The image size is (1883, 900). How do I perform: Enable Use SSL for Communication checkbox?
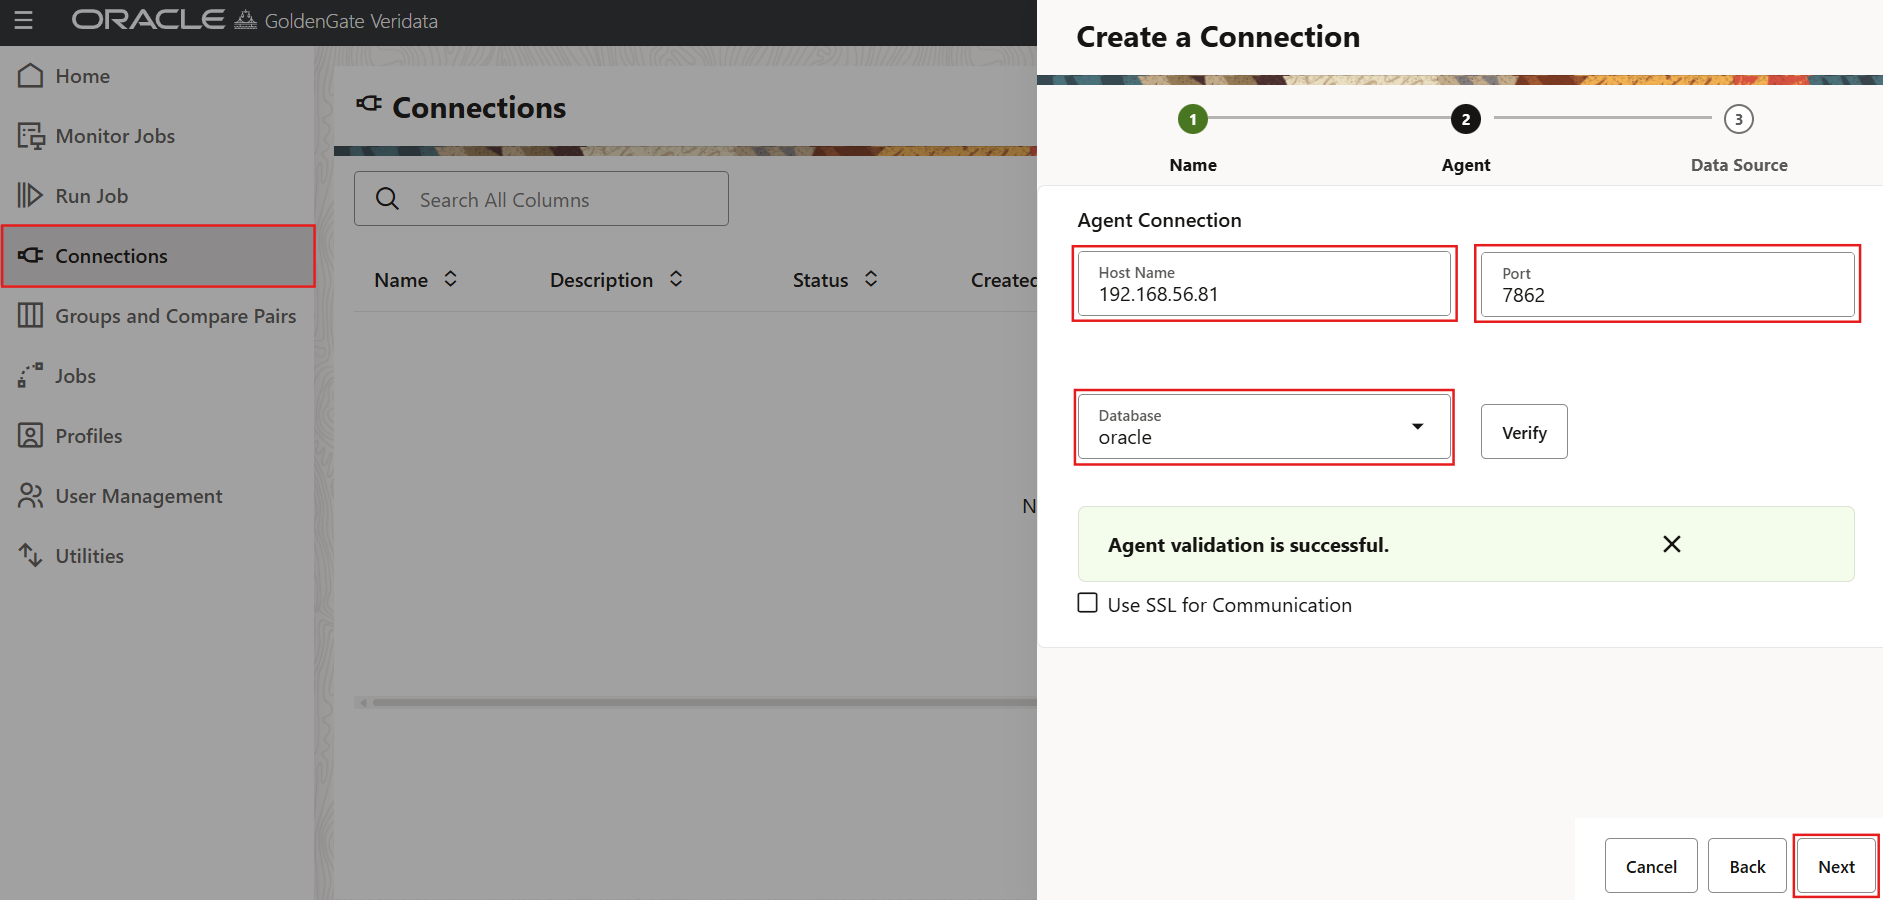coord(1088,603)
